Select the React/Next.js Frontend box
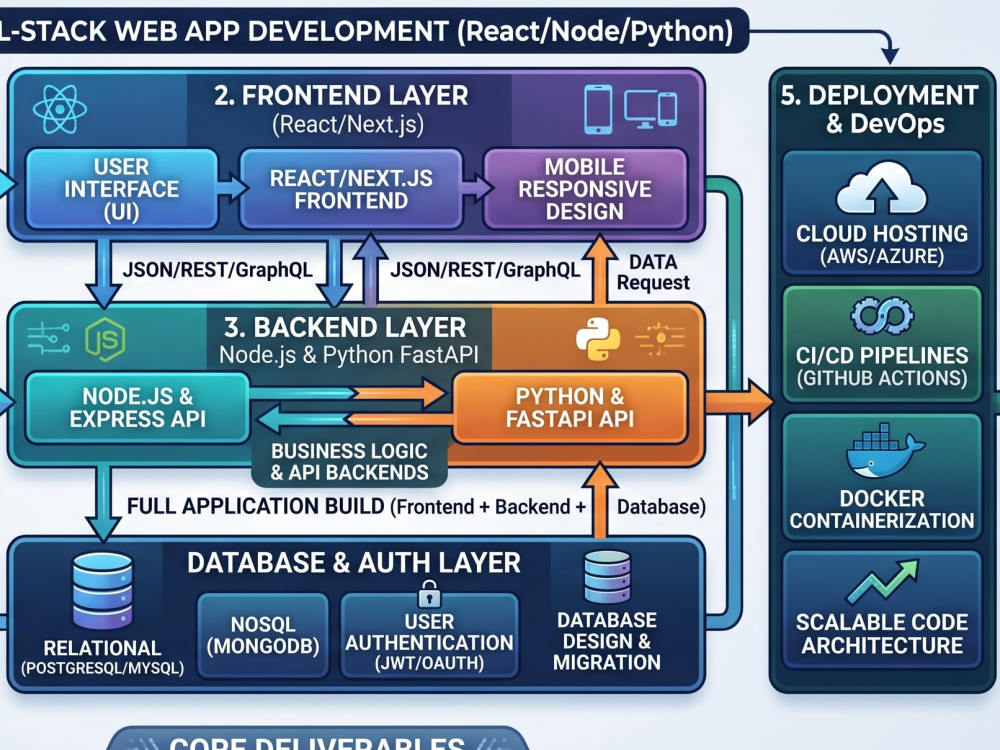1000x750 pixels. tap(351, 189)
